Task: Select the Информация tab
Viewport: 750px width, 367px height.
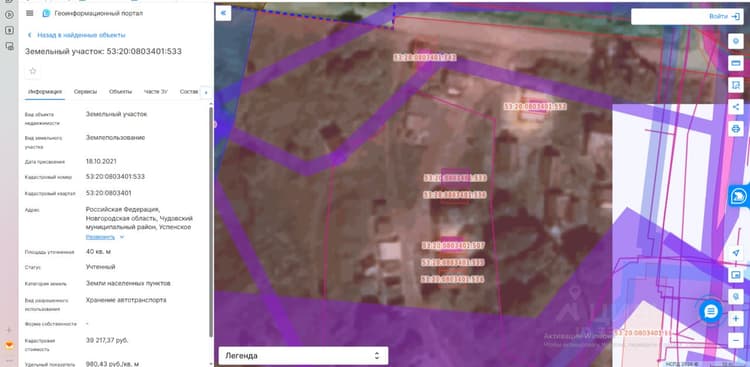Action: point(45,91)
